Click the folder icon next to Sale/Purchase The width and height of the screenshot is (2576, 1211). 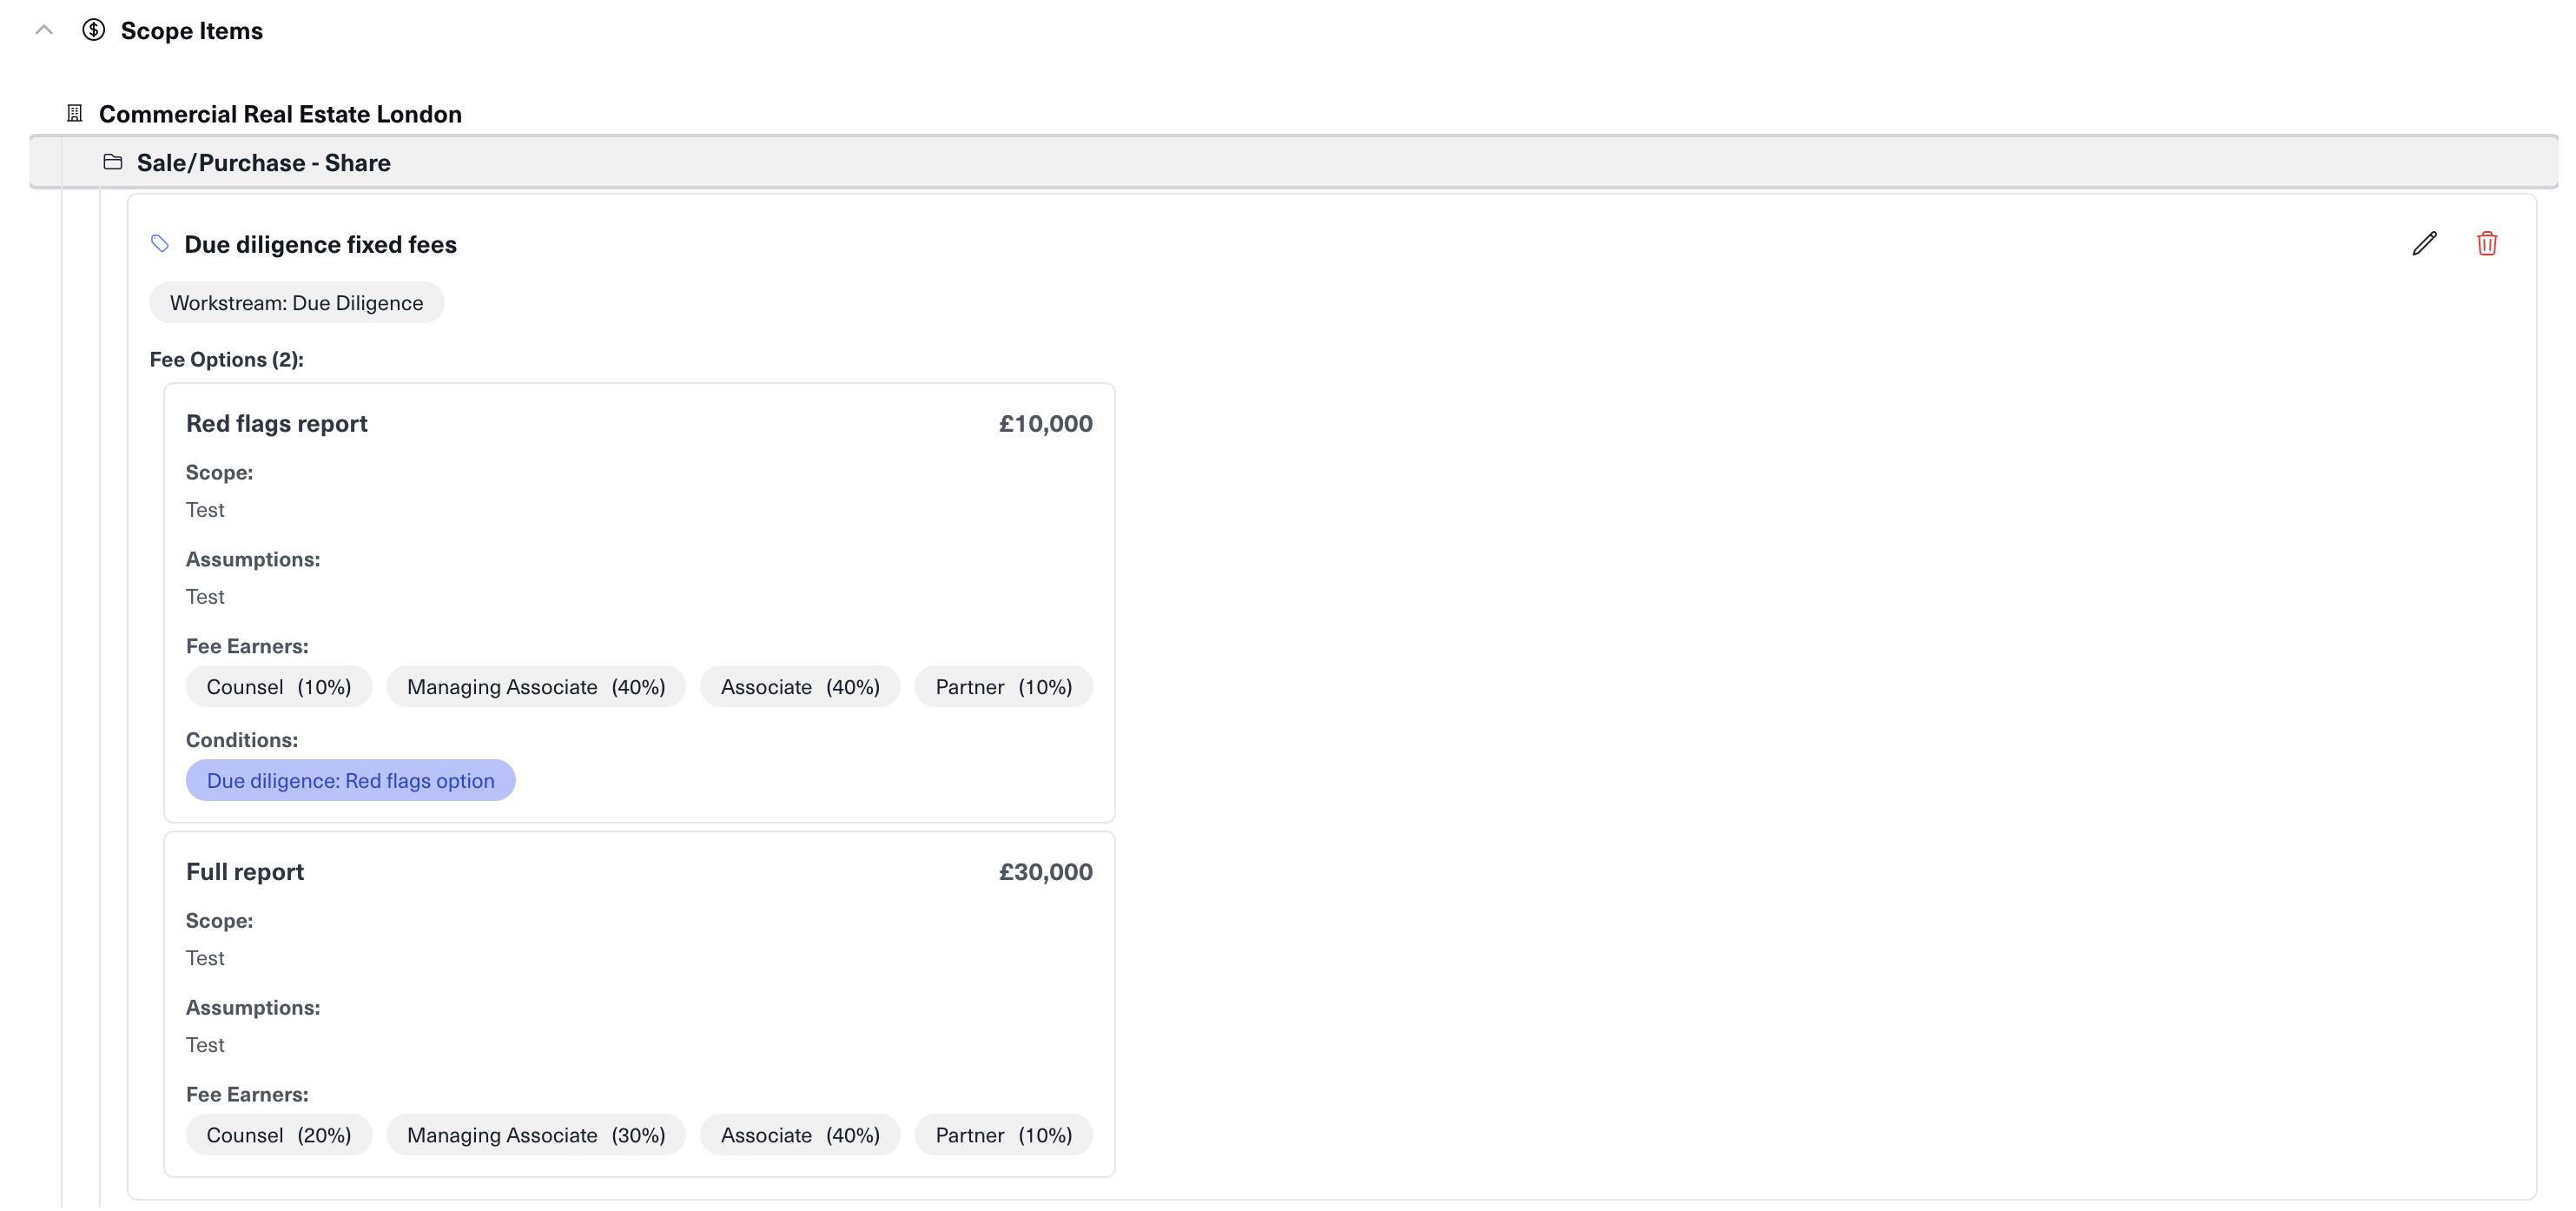pyautogui.click(x=113, y=162)
